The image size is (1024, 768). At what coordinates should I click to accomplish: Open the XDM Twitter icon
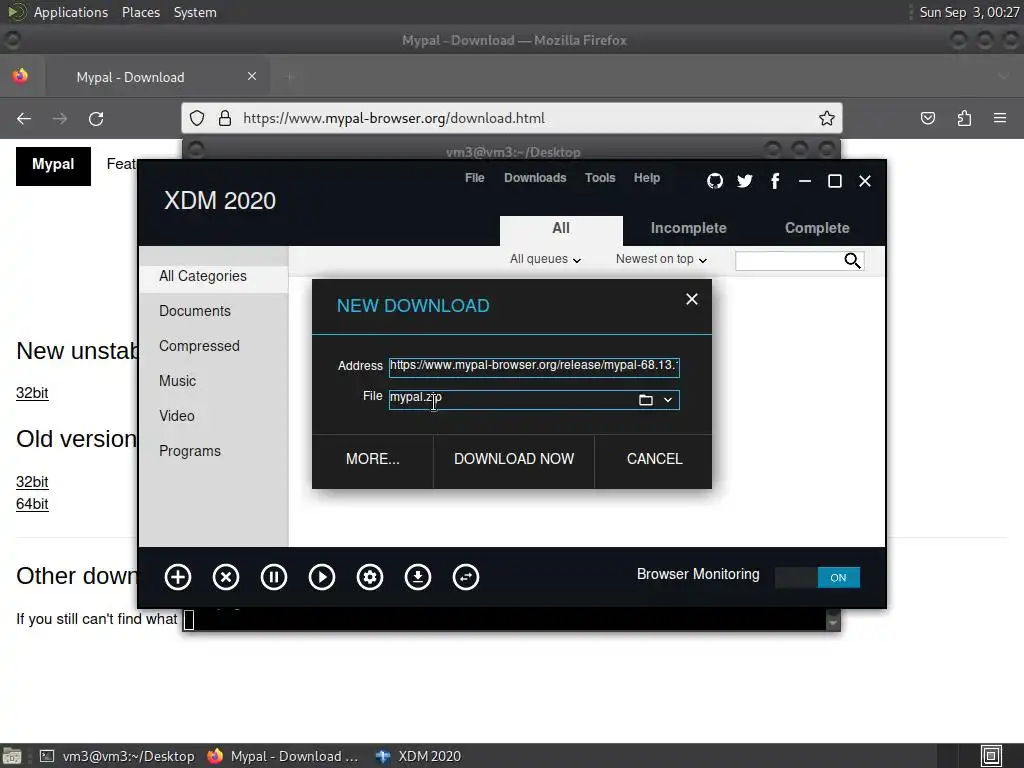[x=744, y=181]
